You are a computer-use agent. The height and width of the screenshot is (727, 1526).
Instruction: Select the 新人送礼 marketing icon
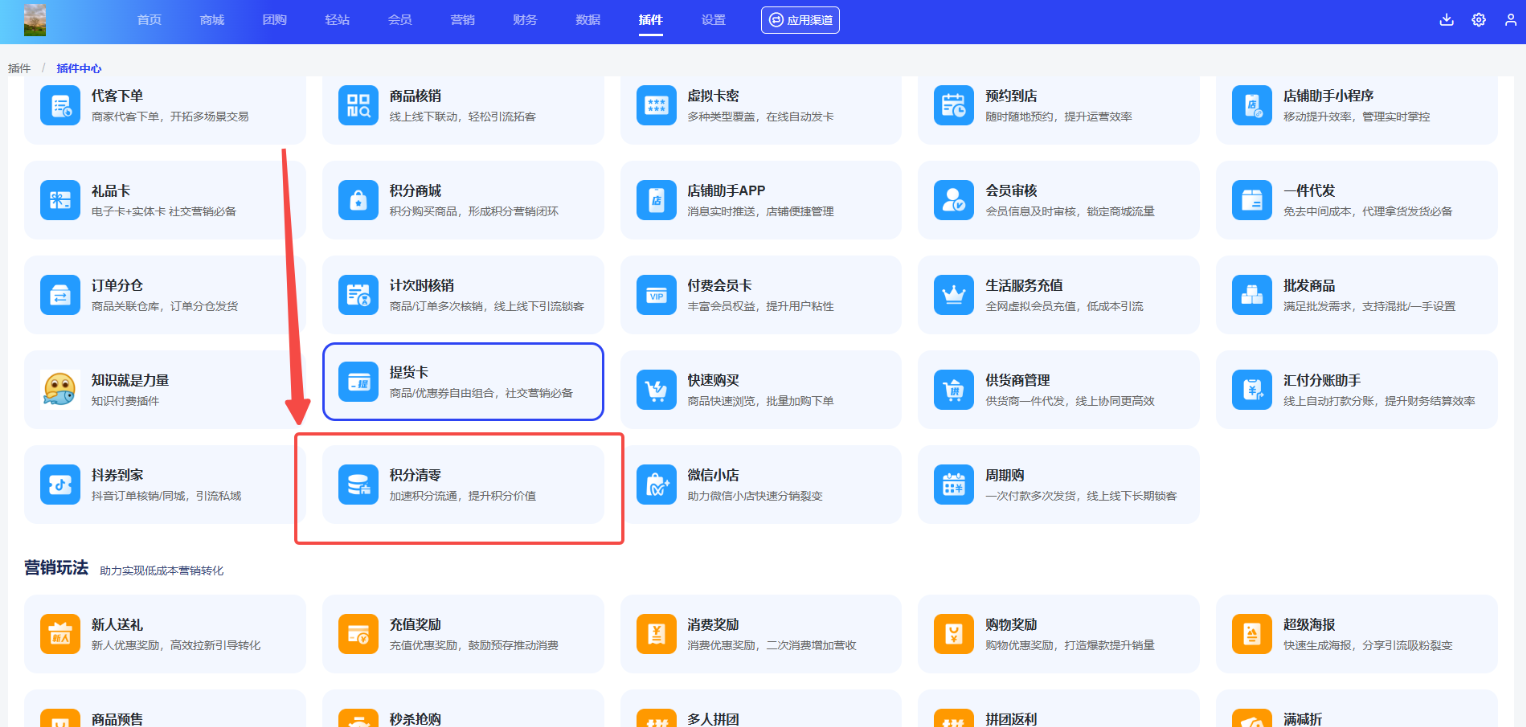pos(60,634)
